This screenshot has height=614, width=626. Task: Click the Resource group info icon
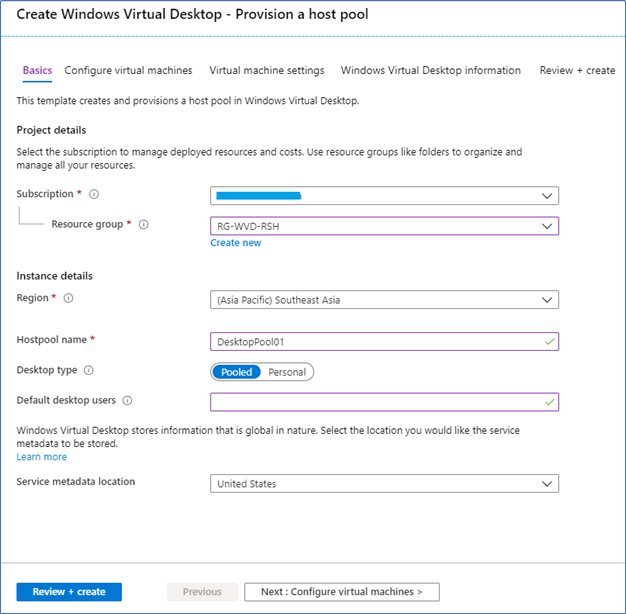coord(143,225)
